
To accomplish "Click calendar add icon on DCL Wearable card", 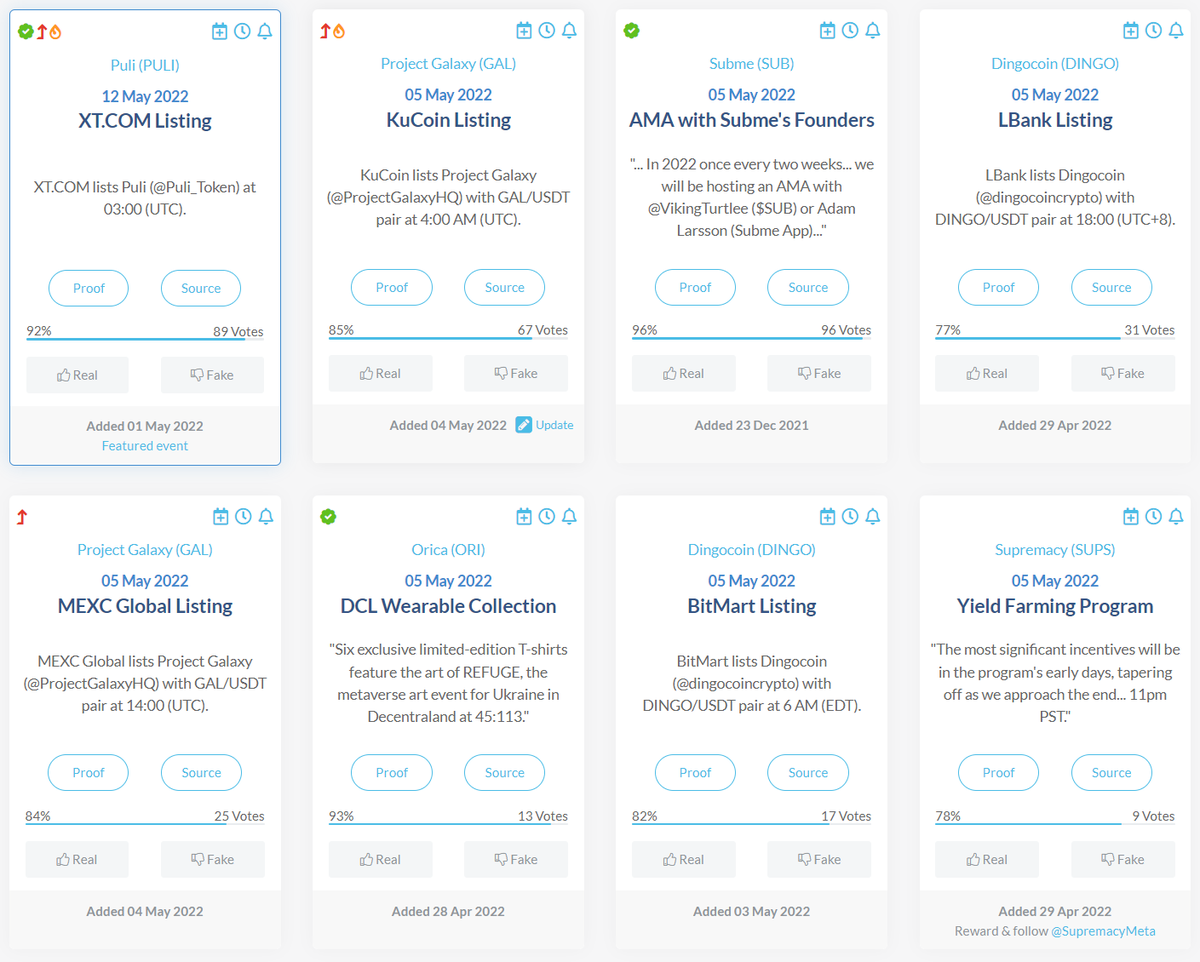I will click(524, 517).
